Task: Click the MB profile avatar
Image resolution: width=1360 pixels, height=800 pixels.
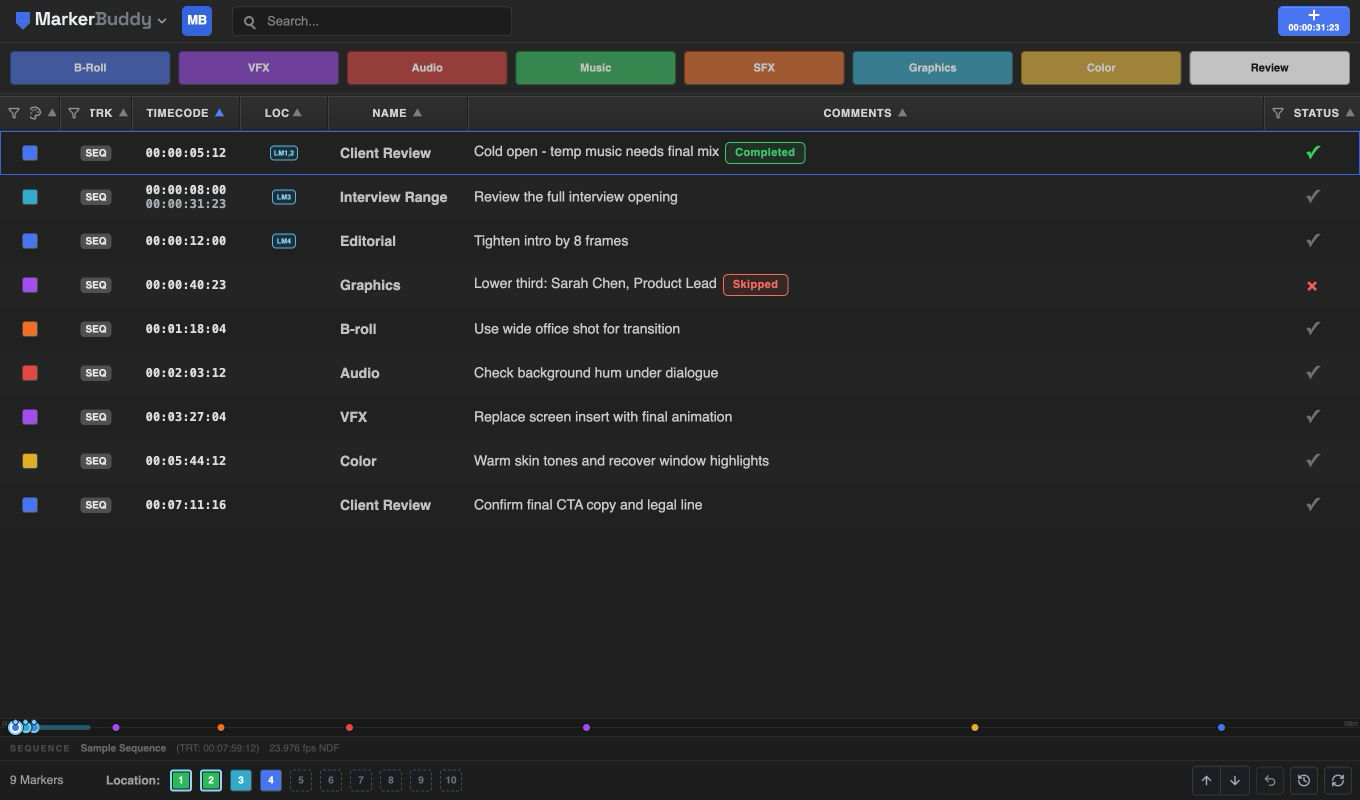Action: 197,20
